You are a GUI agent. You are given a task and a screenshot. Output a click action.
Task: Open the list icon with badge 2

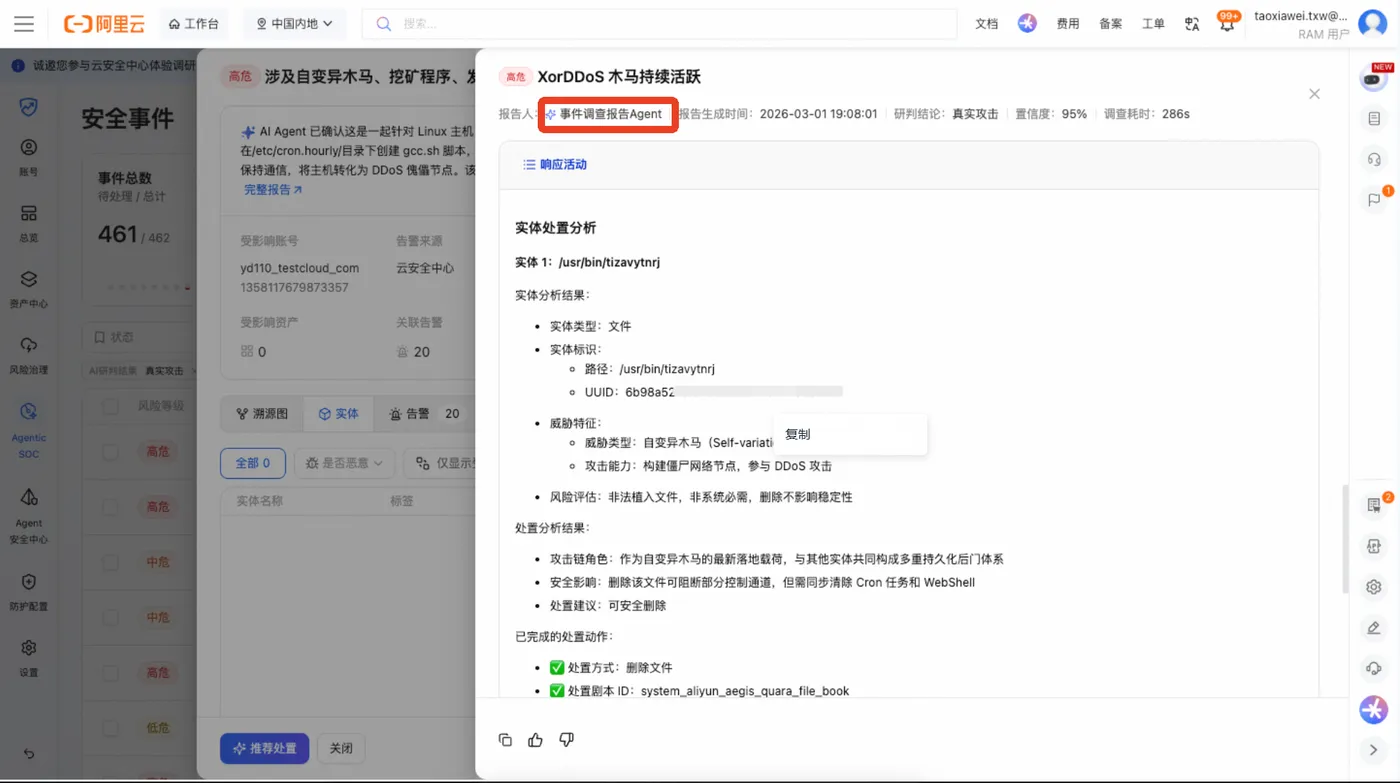click(x=1375, y=505)
